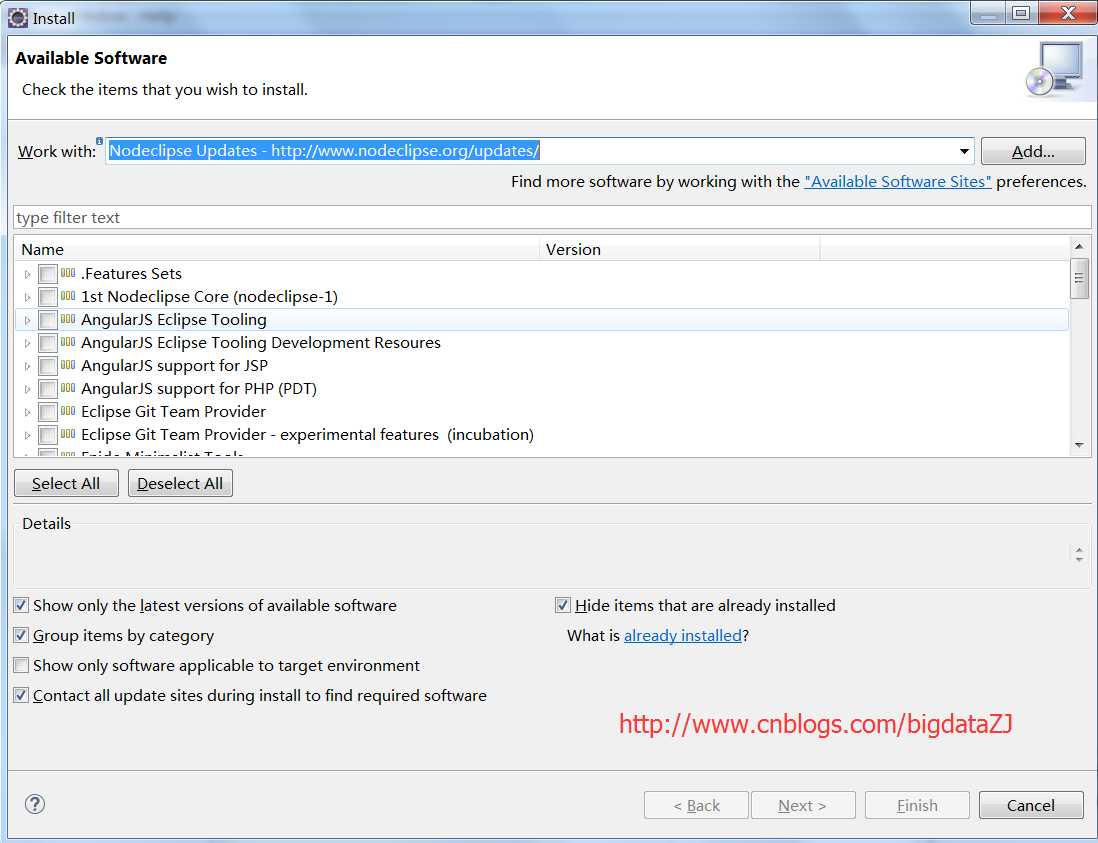Expand the .Features Sets tree node

27,274
